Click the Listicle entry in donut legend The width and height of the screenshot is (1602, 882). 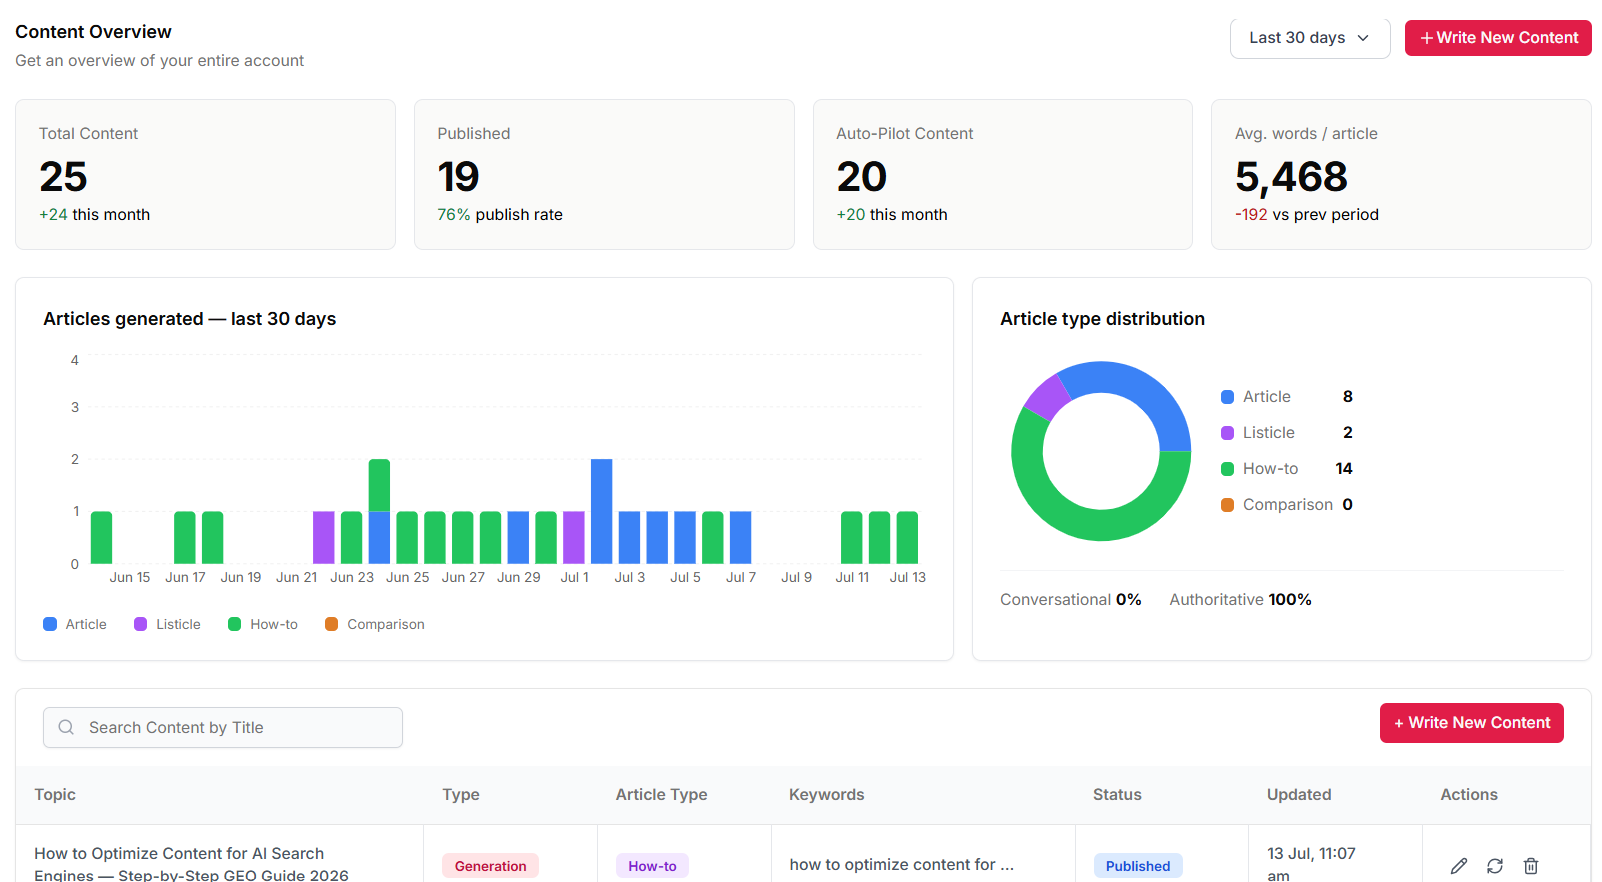[x=1287, y=433]
